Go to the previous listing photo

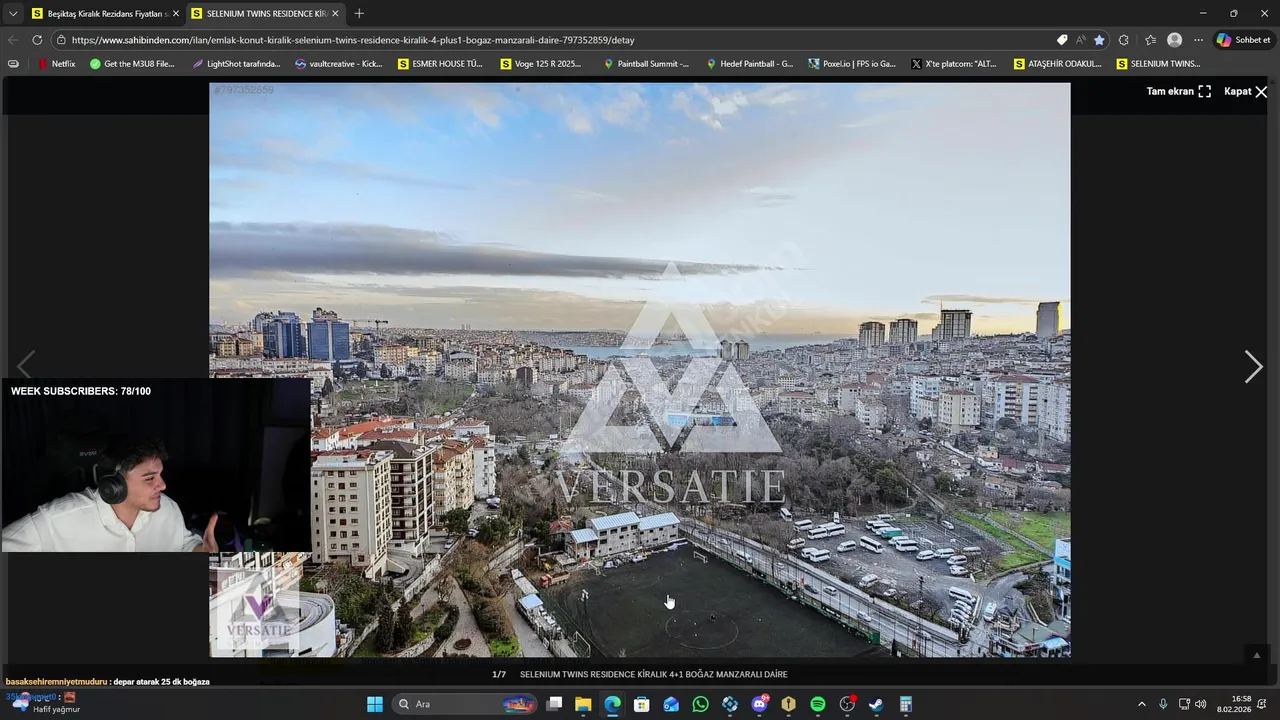pos(26,365)
